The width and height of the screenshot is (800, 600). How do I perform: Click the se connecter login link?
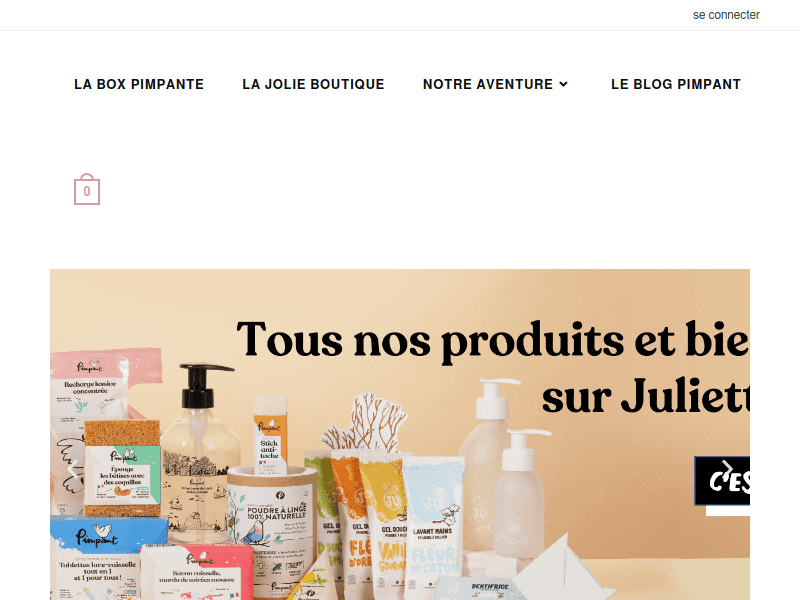(726, 15)
